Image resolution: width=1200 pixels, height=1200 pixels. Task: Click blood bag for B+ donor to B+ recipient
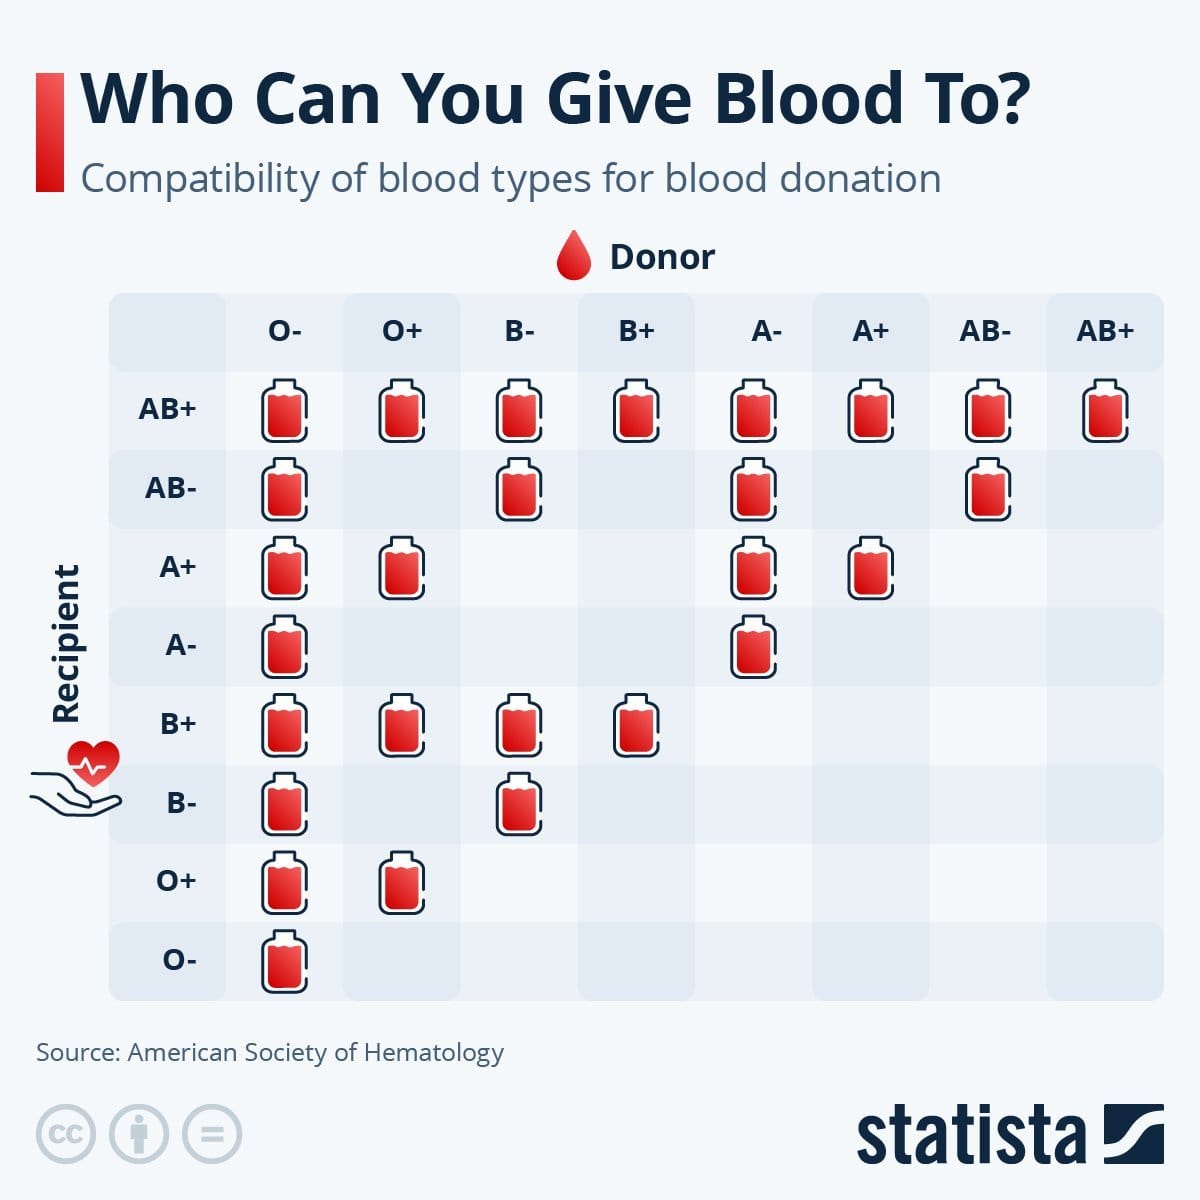(x=636, y=725)
